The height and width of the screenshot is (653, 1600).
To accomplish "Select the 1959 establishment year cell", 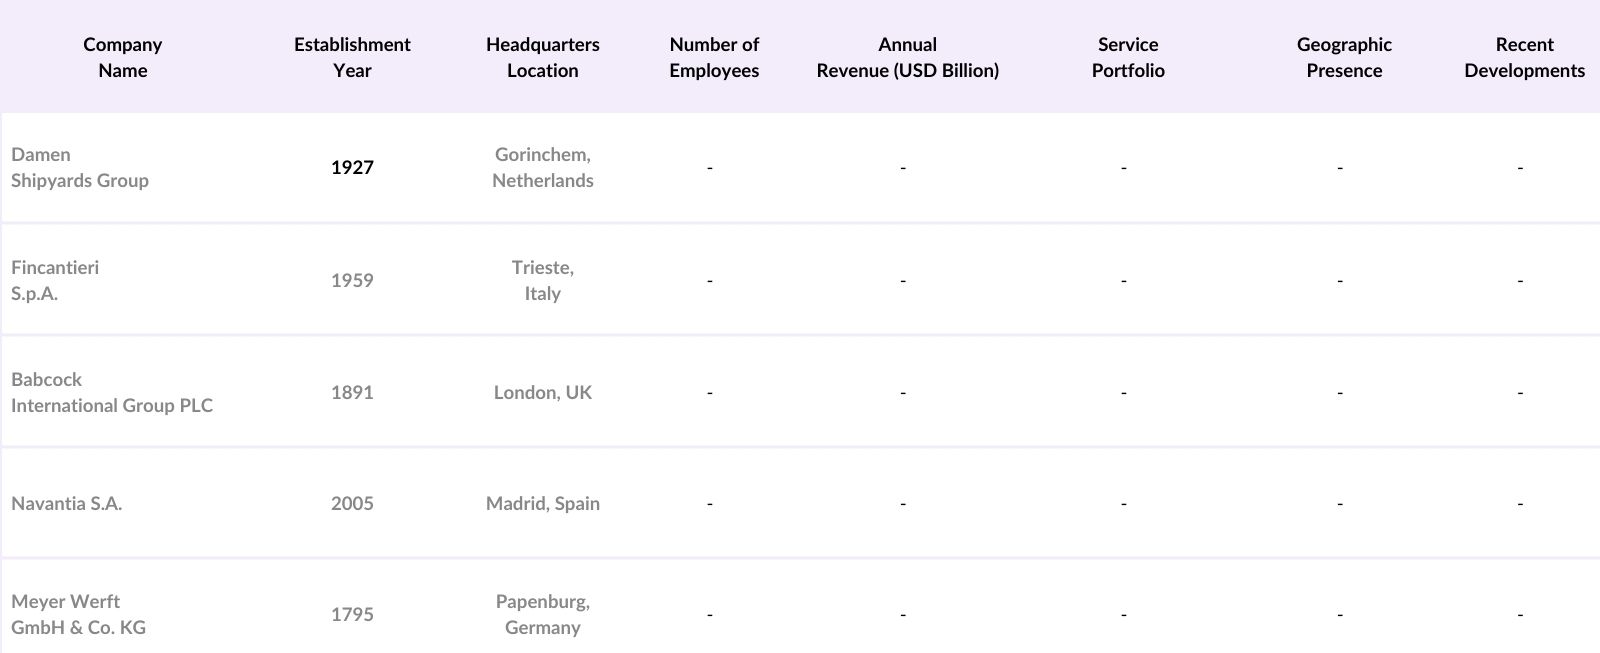I will tap(352, 280).
